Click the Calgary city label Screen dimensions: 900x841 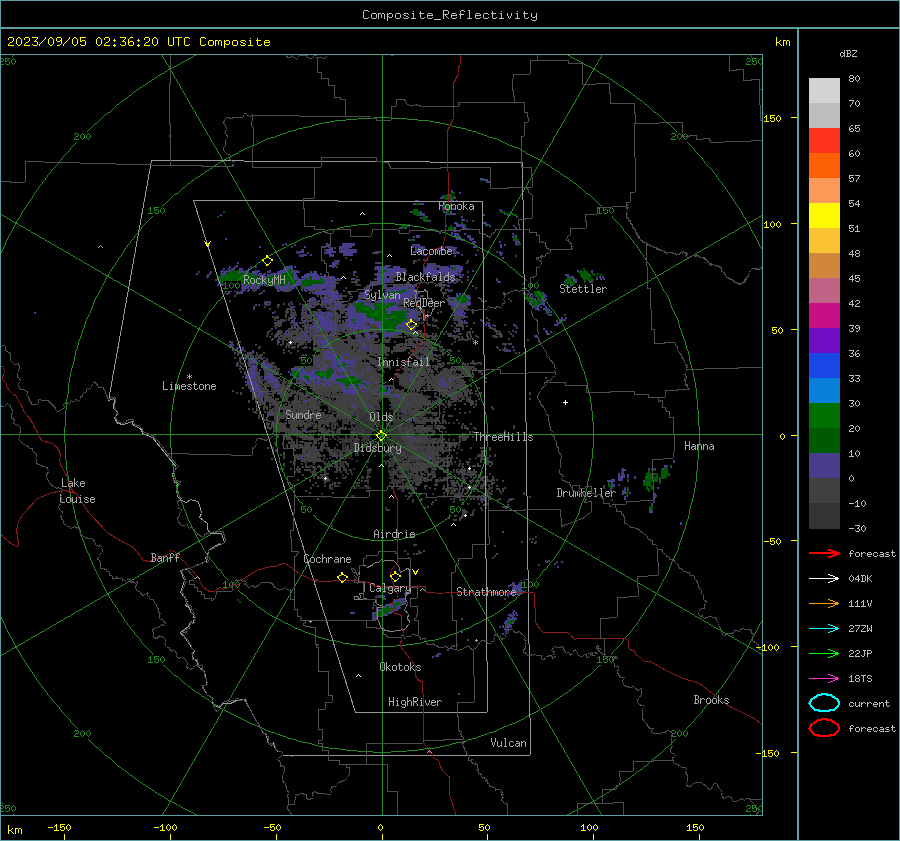[x=390, y=588]
